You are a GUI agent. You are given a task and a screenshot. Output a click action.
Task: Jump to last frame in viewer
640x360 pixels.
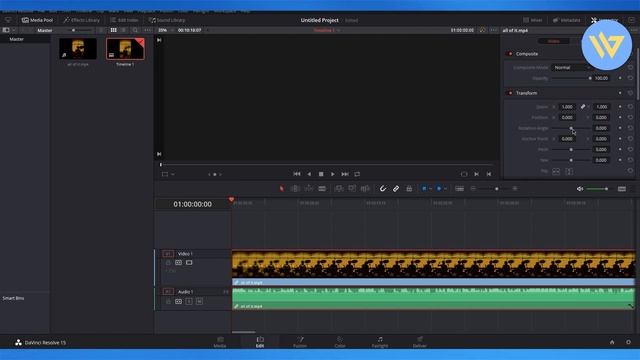345,174
